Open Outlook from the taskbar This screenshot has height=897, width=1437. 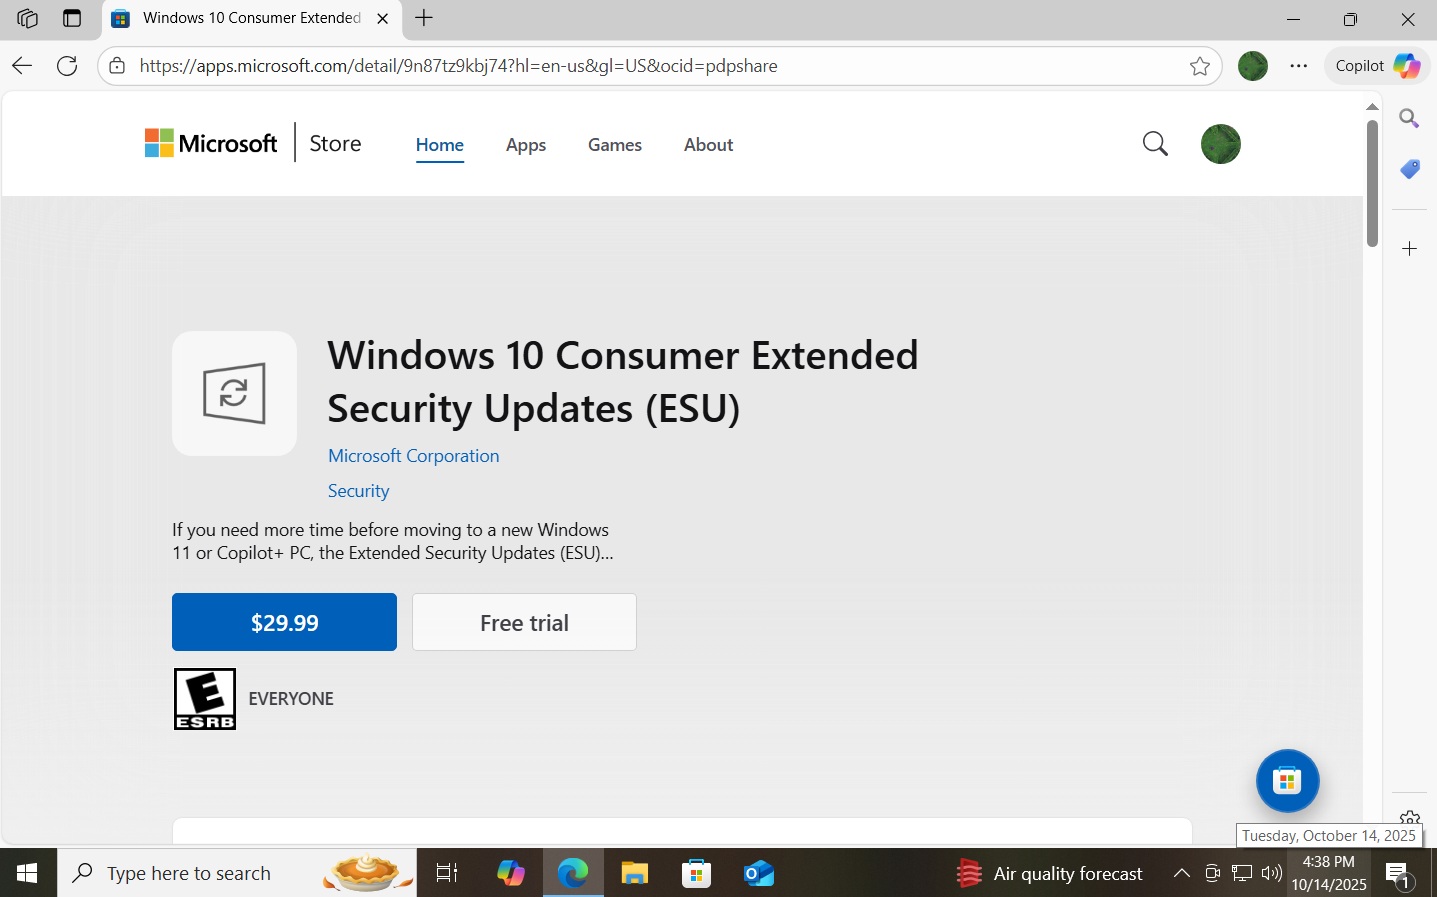(759, 873)
